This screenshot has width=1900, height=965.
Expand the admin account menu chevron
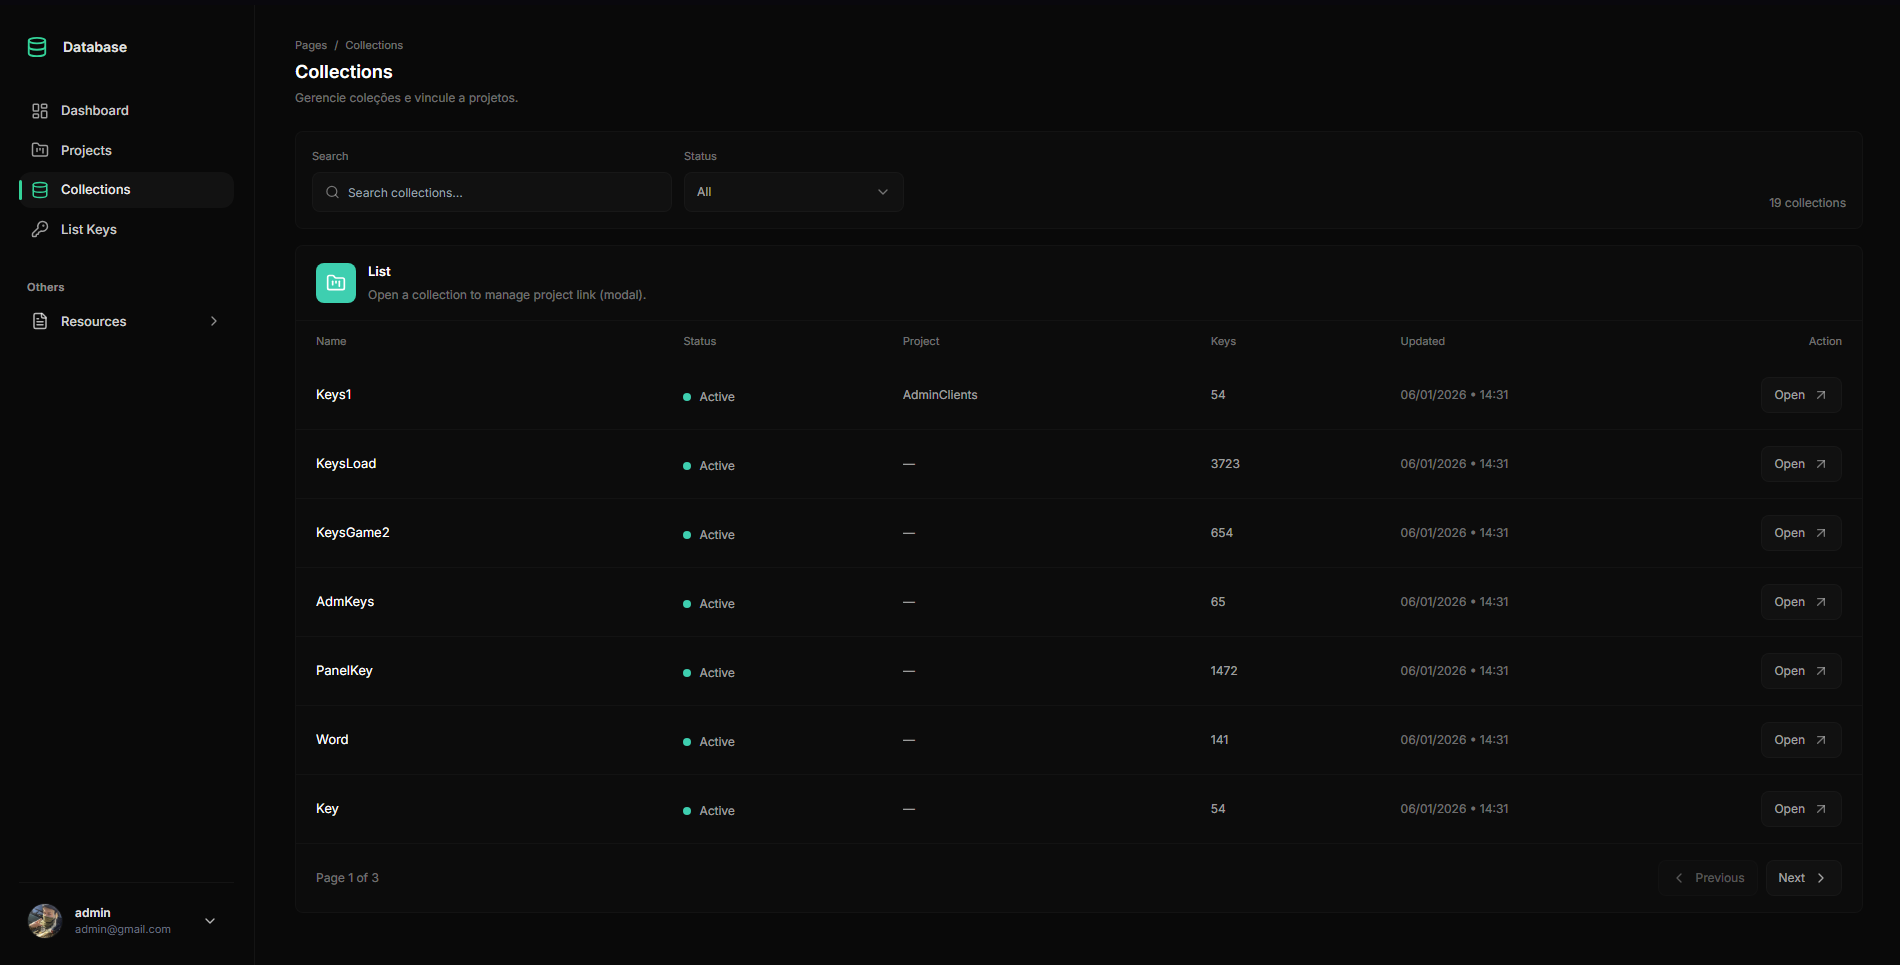coord(210,920)
